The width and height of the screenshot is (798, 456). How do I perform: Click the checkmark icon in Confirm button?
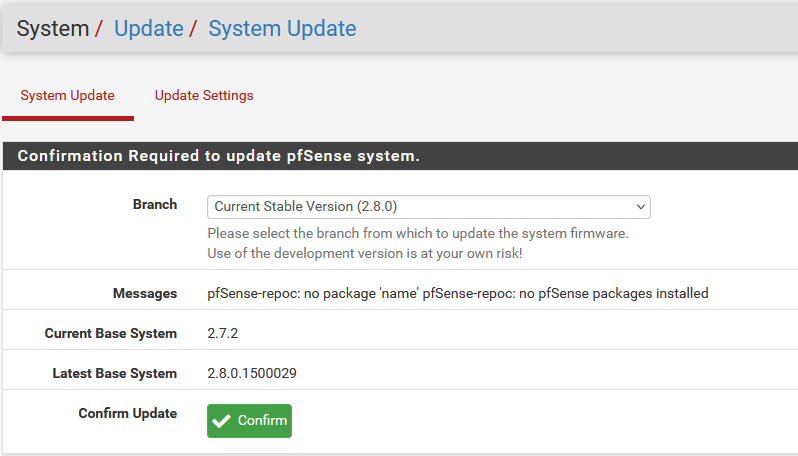tap(221, 421)
